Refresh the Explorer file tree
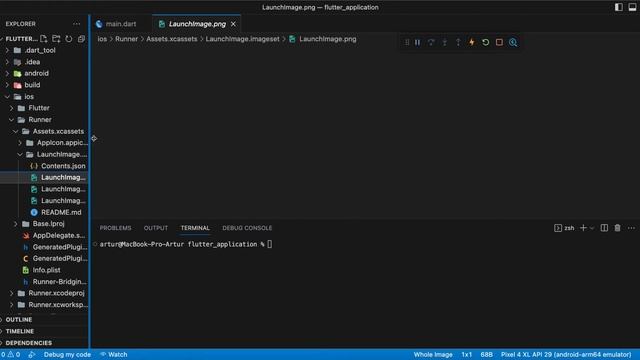 69,39
